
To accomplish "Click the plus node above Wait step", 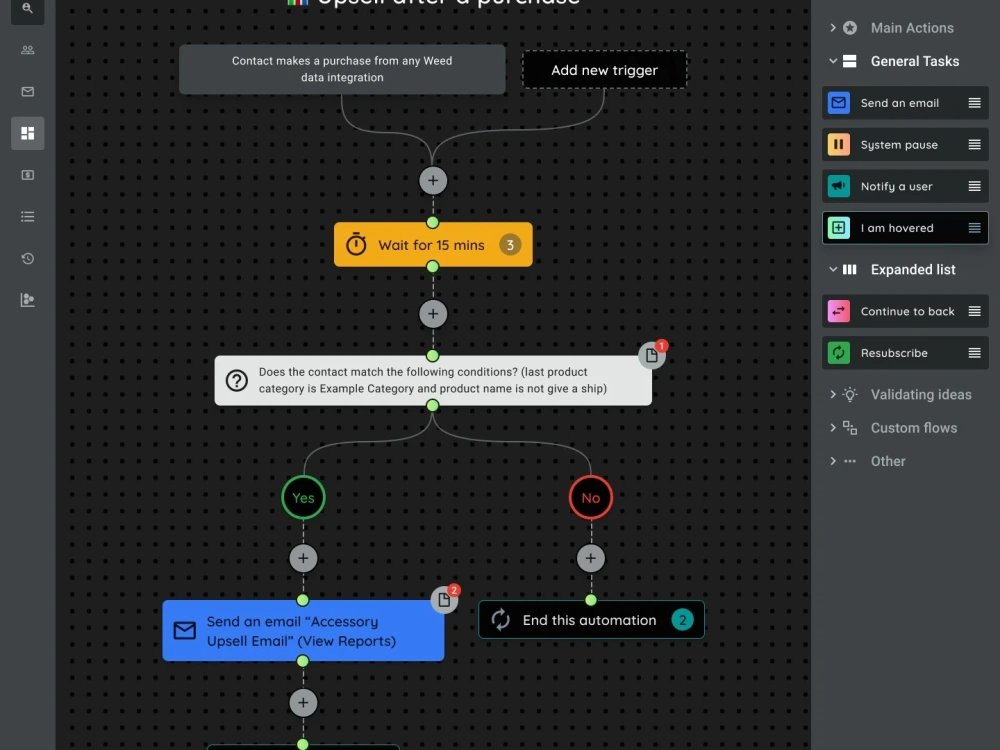I will point(433,180).
